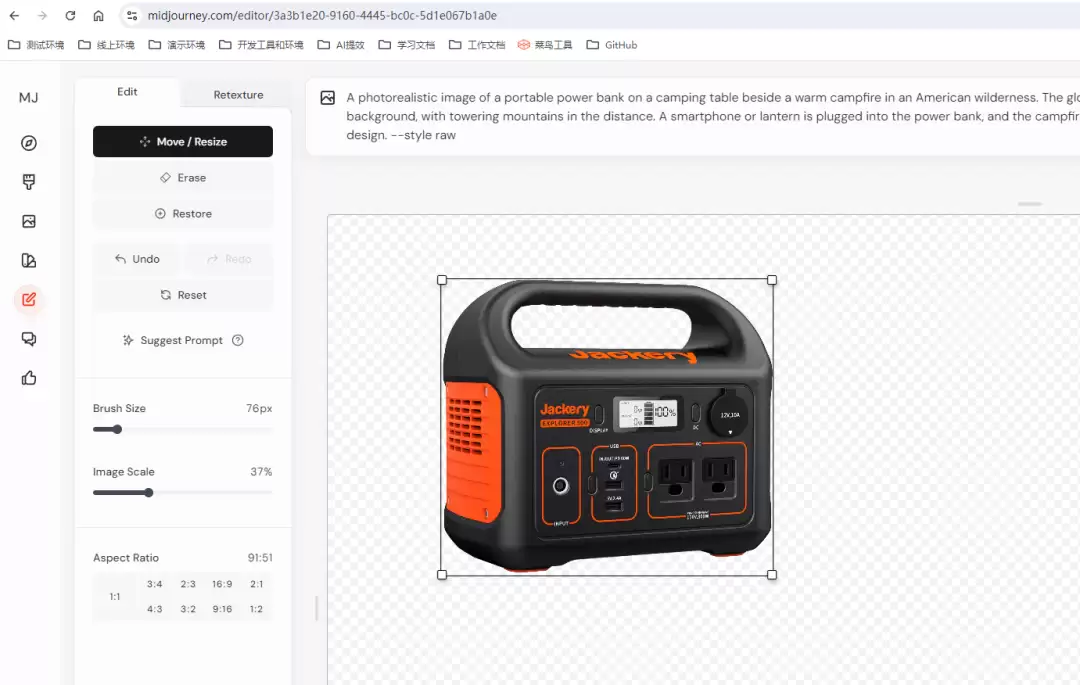Select the red Edit pencil icon in sidebar
The image size is (1080, 685).
pos(29,299)
